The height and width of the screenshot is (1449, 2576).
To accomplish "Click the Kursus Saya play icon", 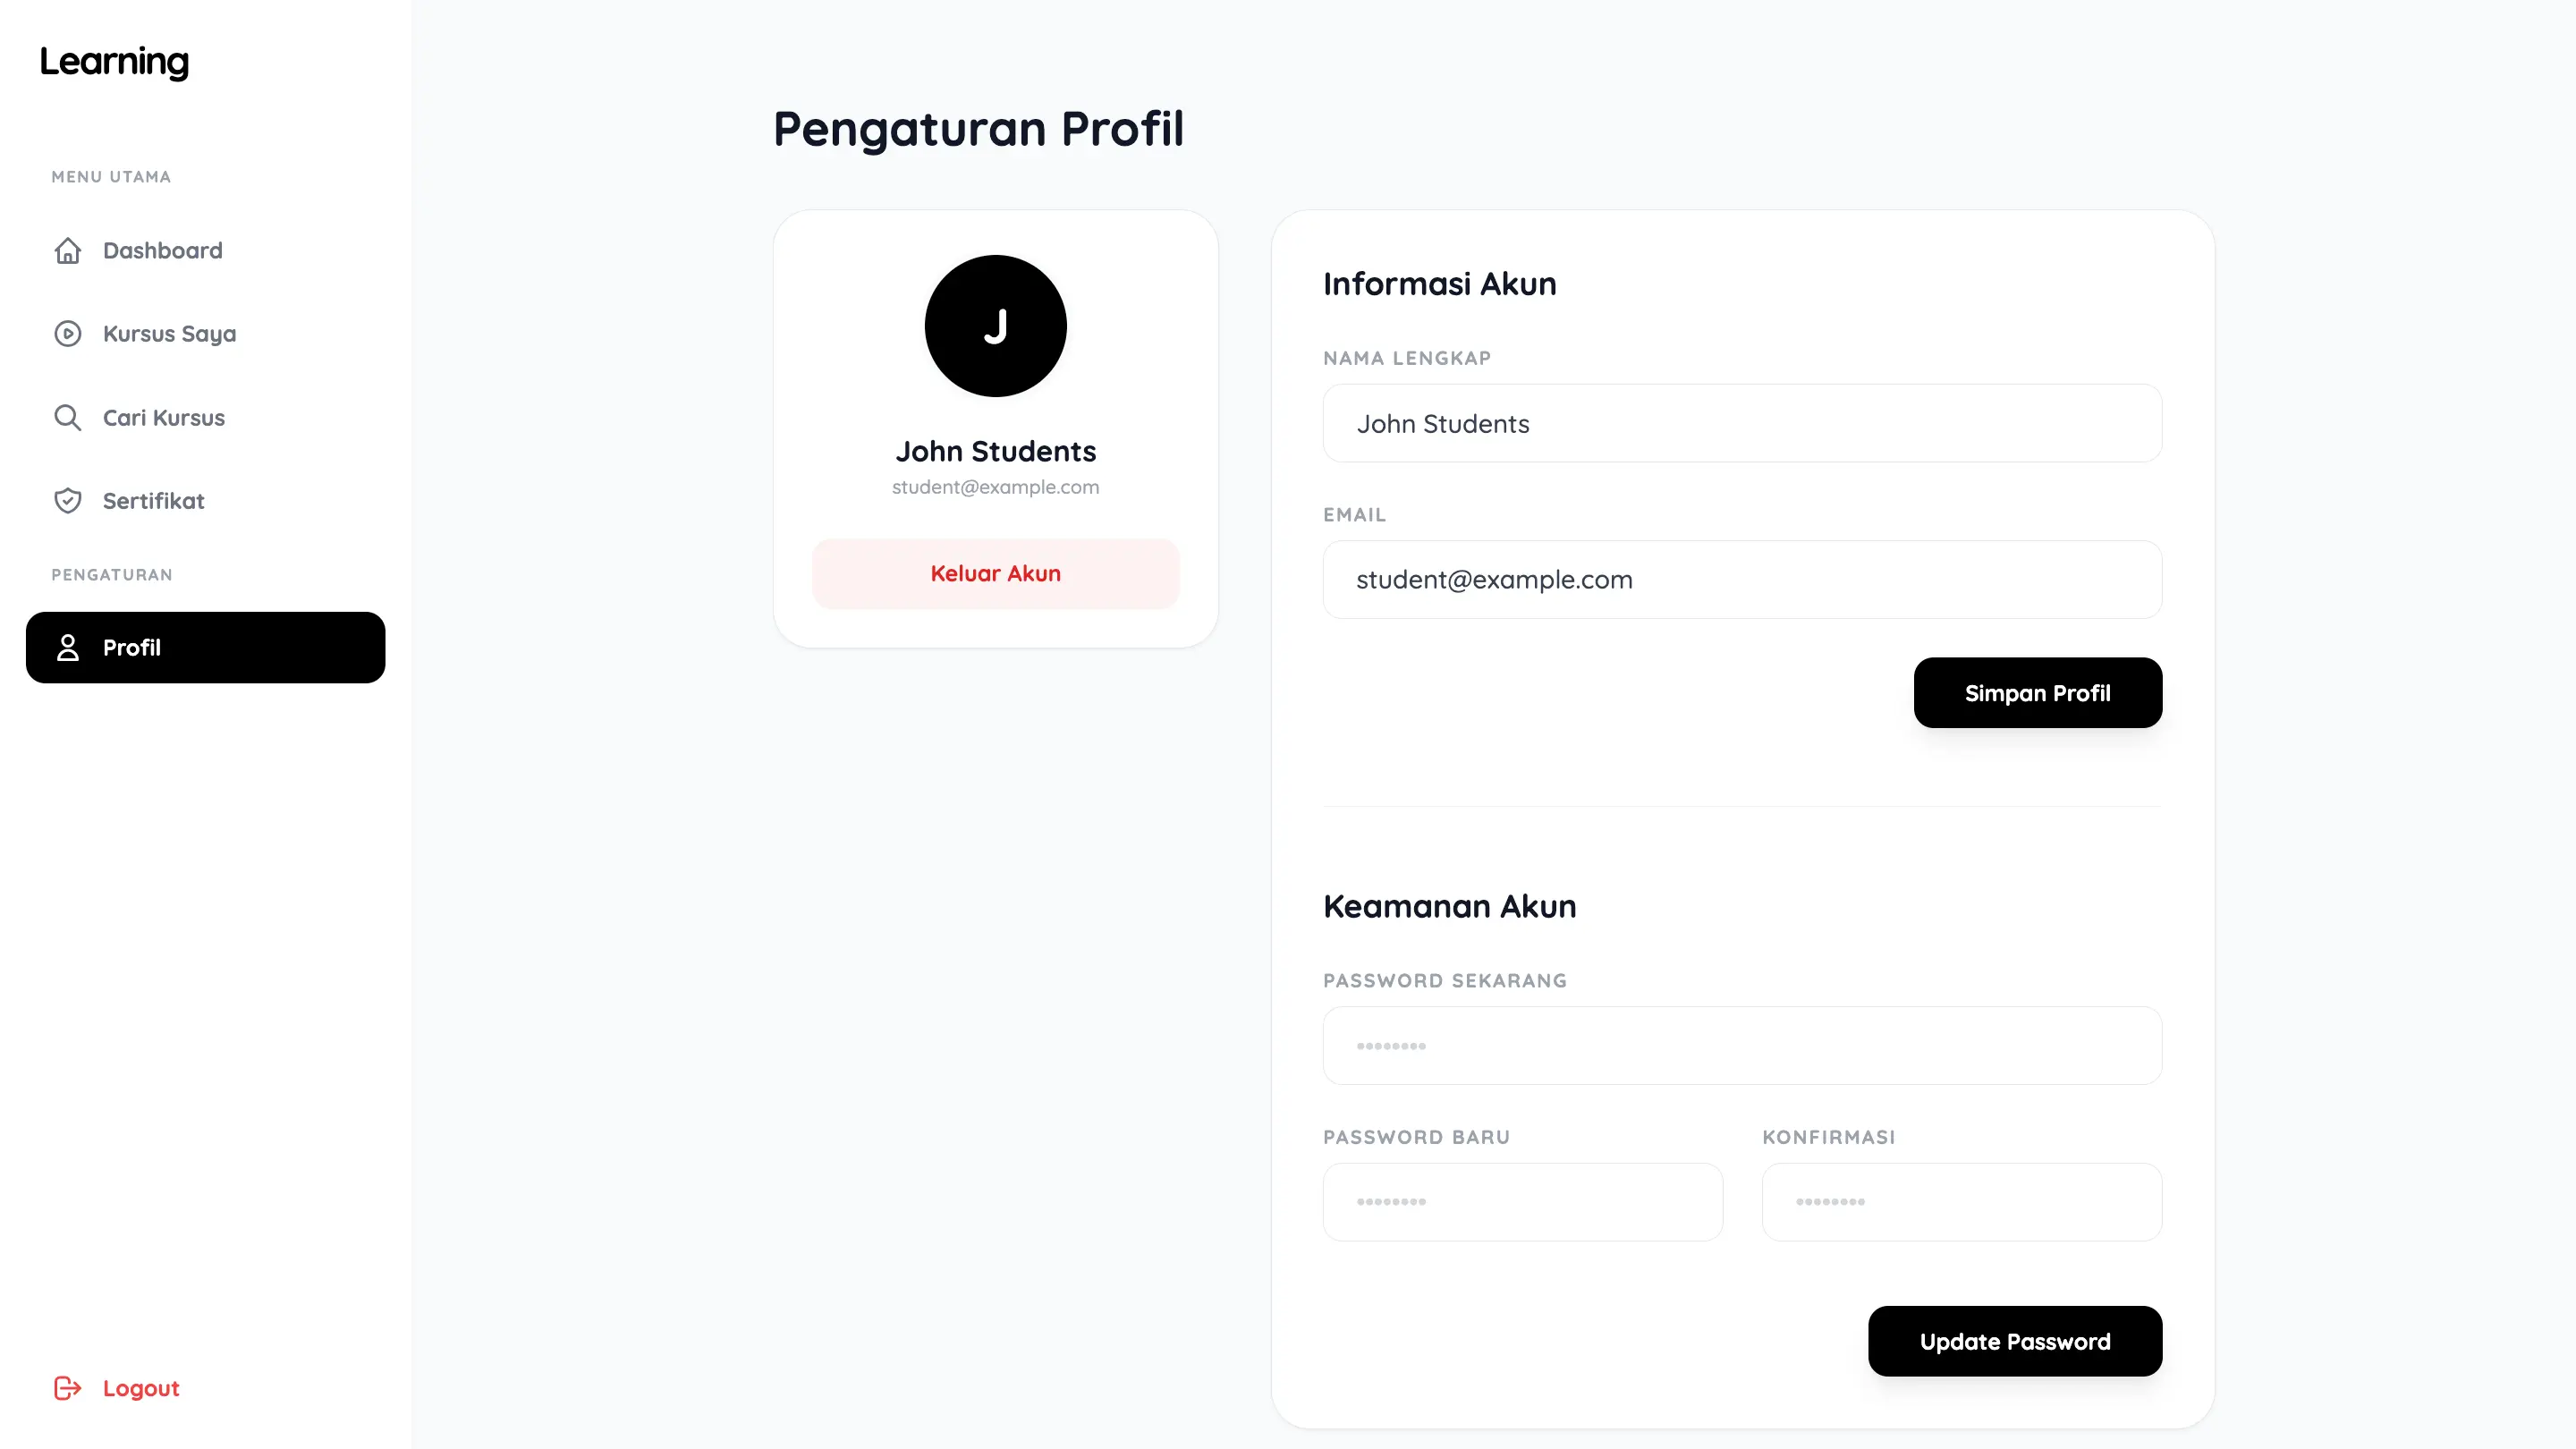I will (x=68, y=333).
